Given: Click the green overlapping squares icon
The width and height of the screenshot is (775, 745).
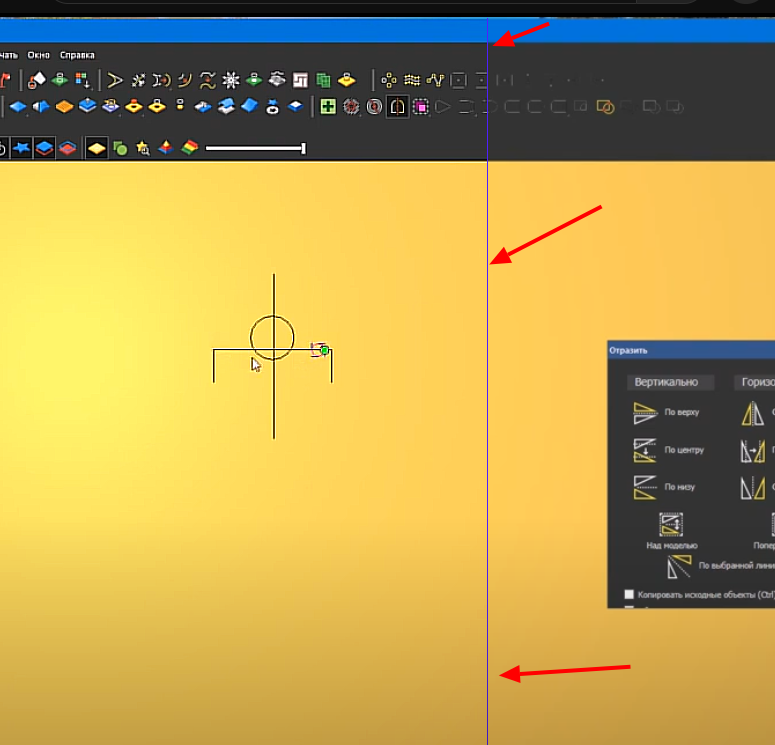Looking at the screenshot, I should (x=323, y=80).
